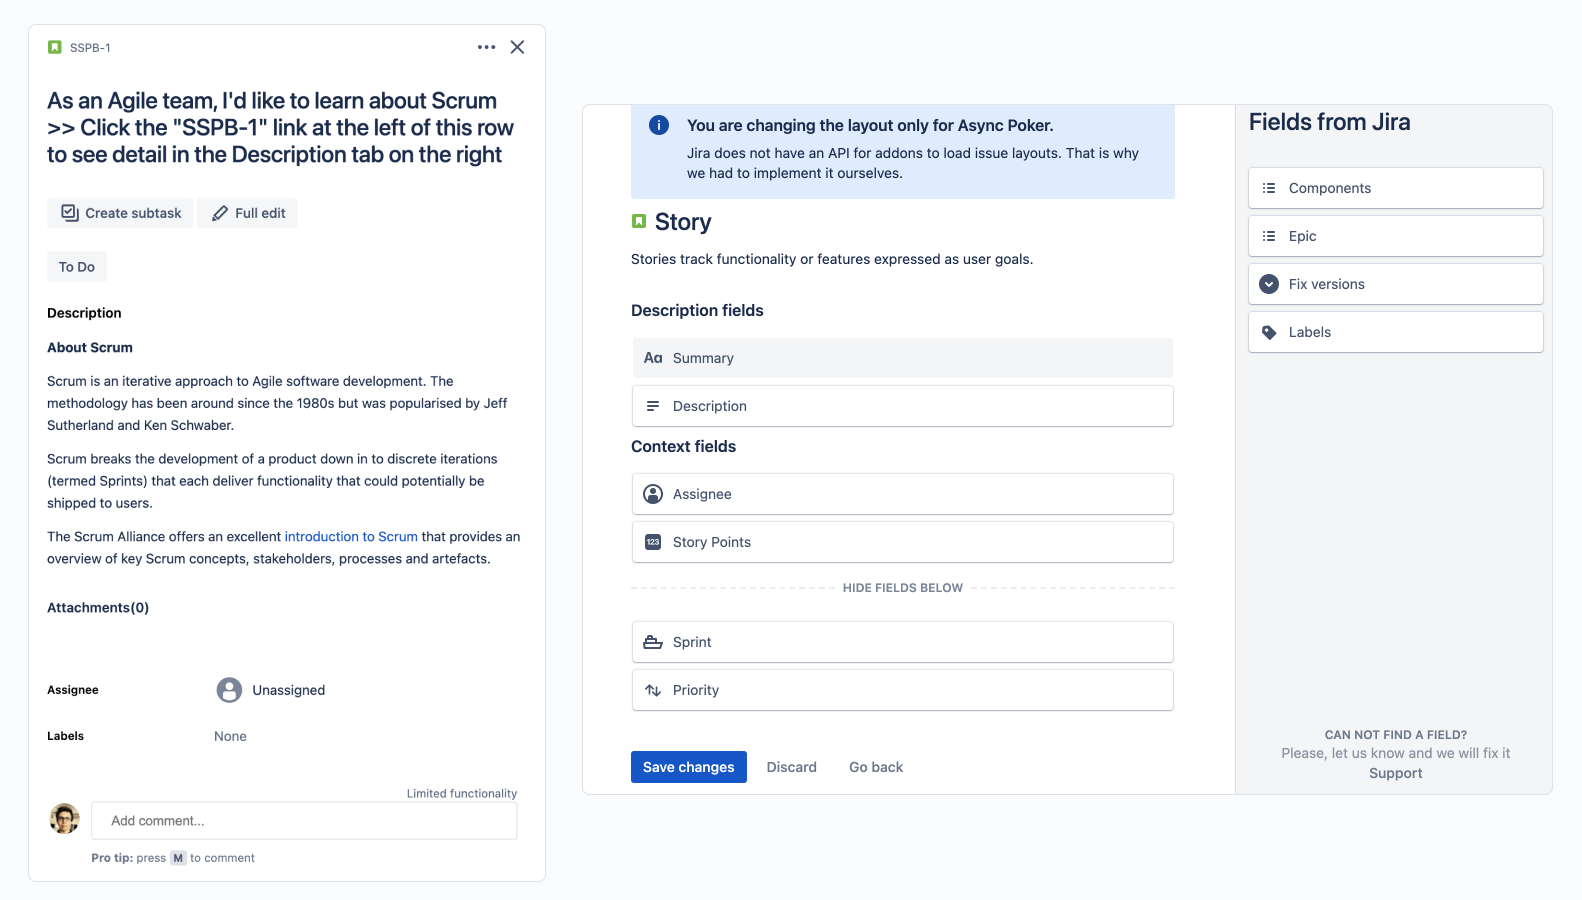1582x900 pixels.
Task: Close the SSPB-1 issue panel
Action: [x=517, y=47]
